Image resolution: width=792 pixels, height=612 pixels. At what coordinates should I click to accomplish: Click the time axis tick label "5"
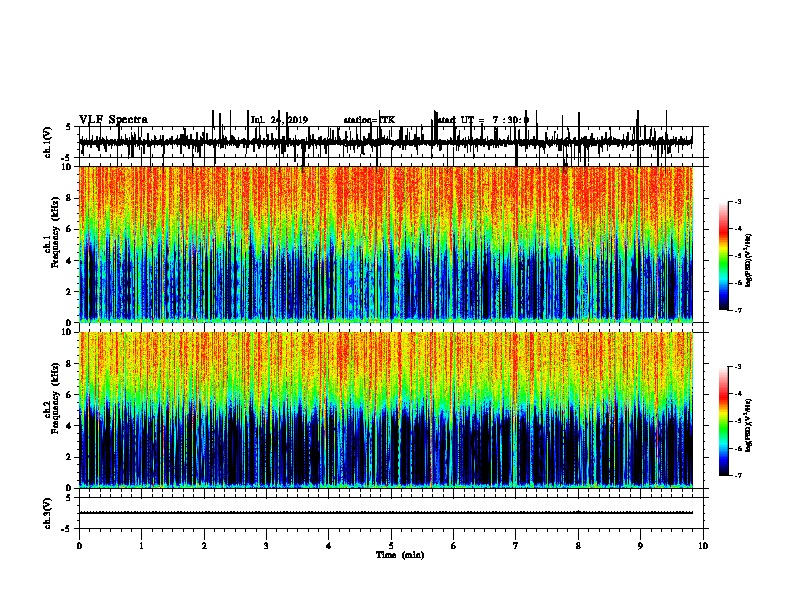[x=391, y=546]
